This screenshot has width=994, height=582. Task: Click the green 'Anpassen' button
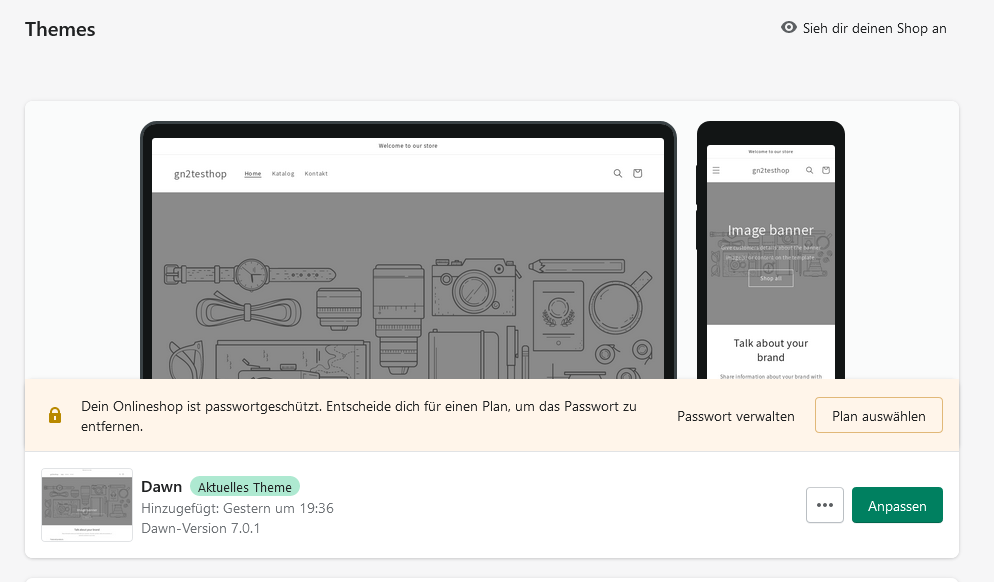click(x=897, y=505)
